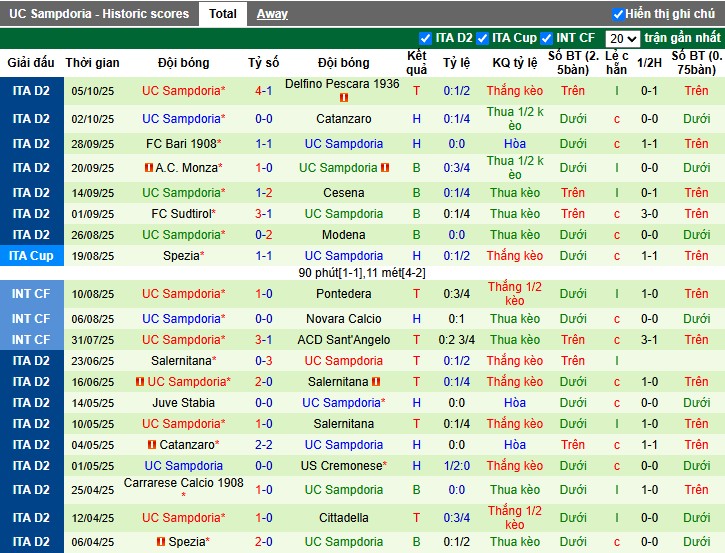Click handicap 1/2:0 for US Cremonese row

(x=457, y=466)
